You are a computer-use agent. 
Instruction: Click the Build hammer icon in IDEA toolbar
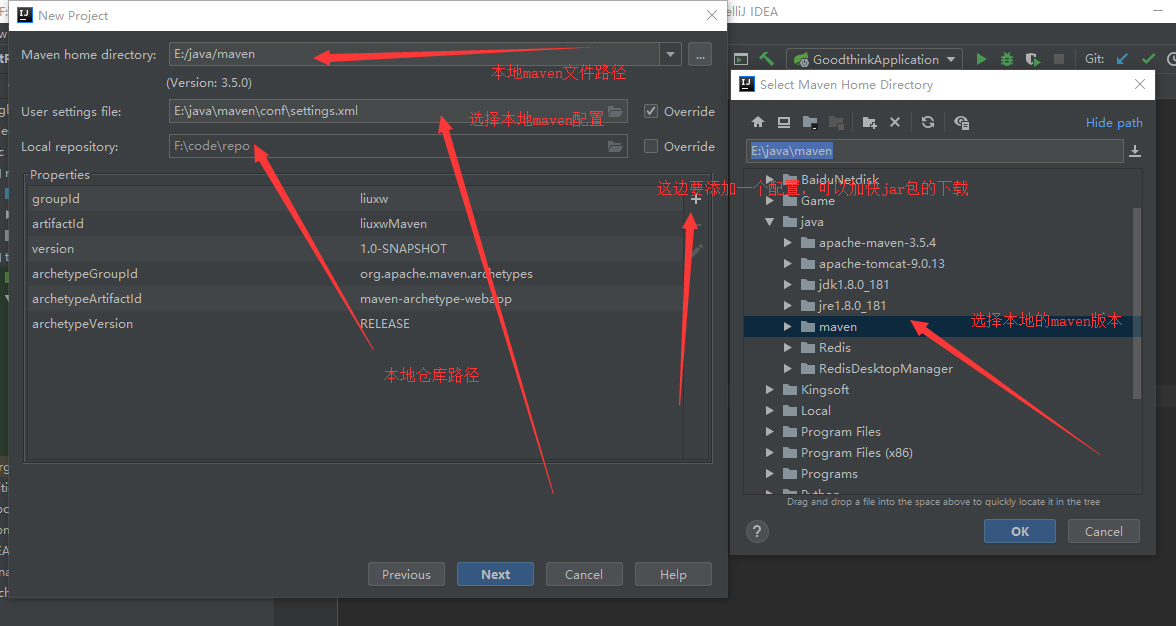pos(766,58)
